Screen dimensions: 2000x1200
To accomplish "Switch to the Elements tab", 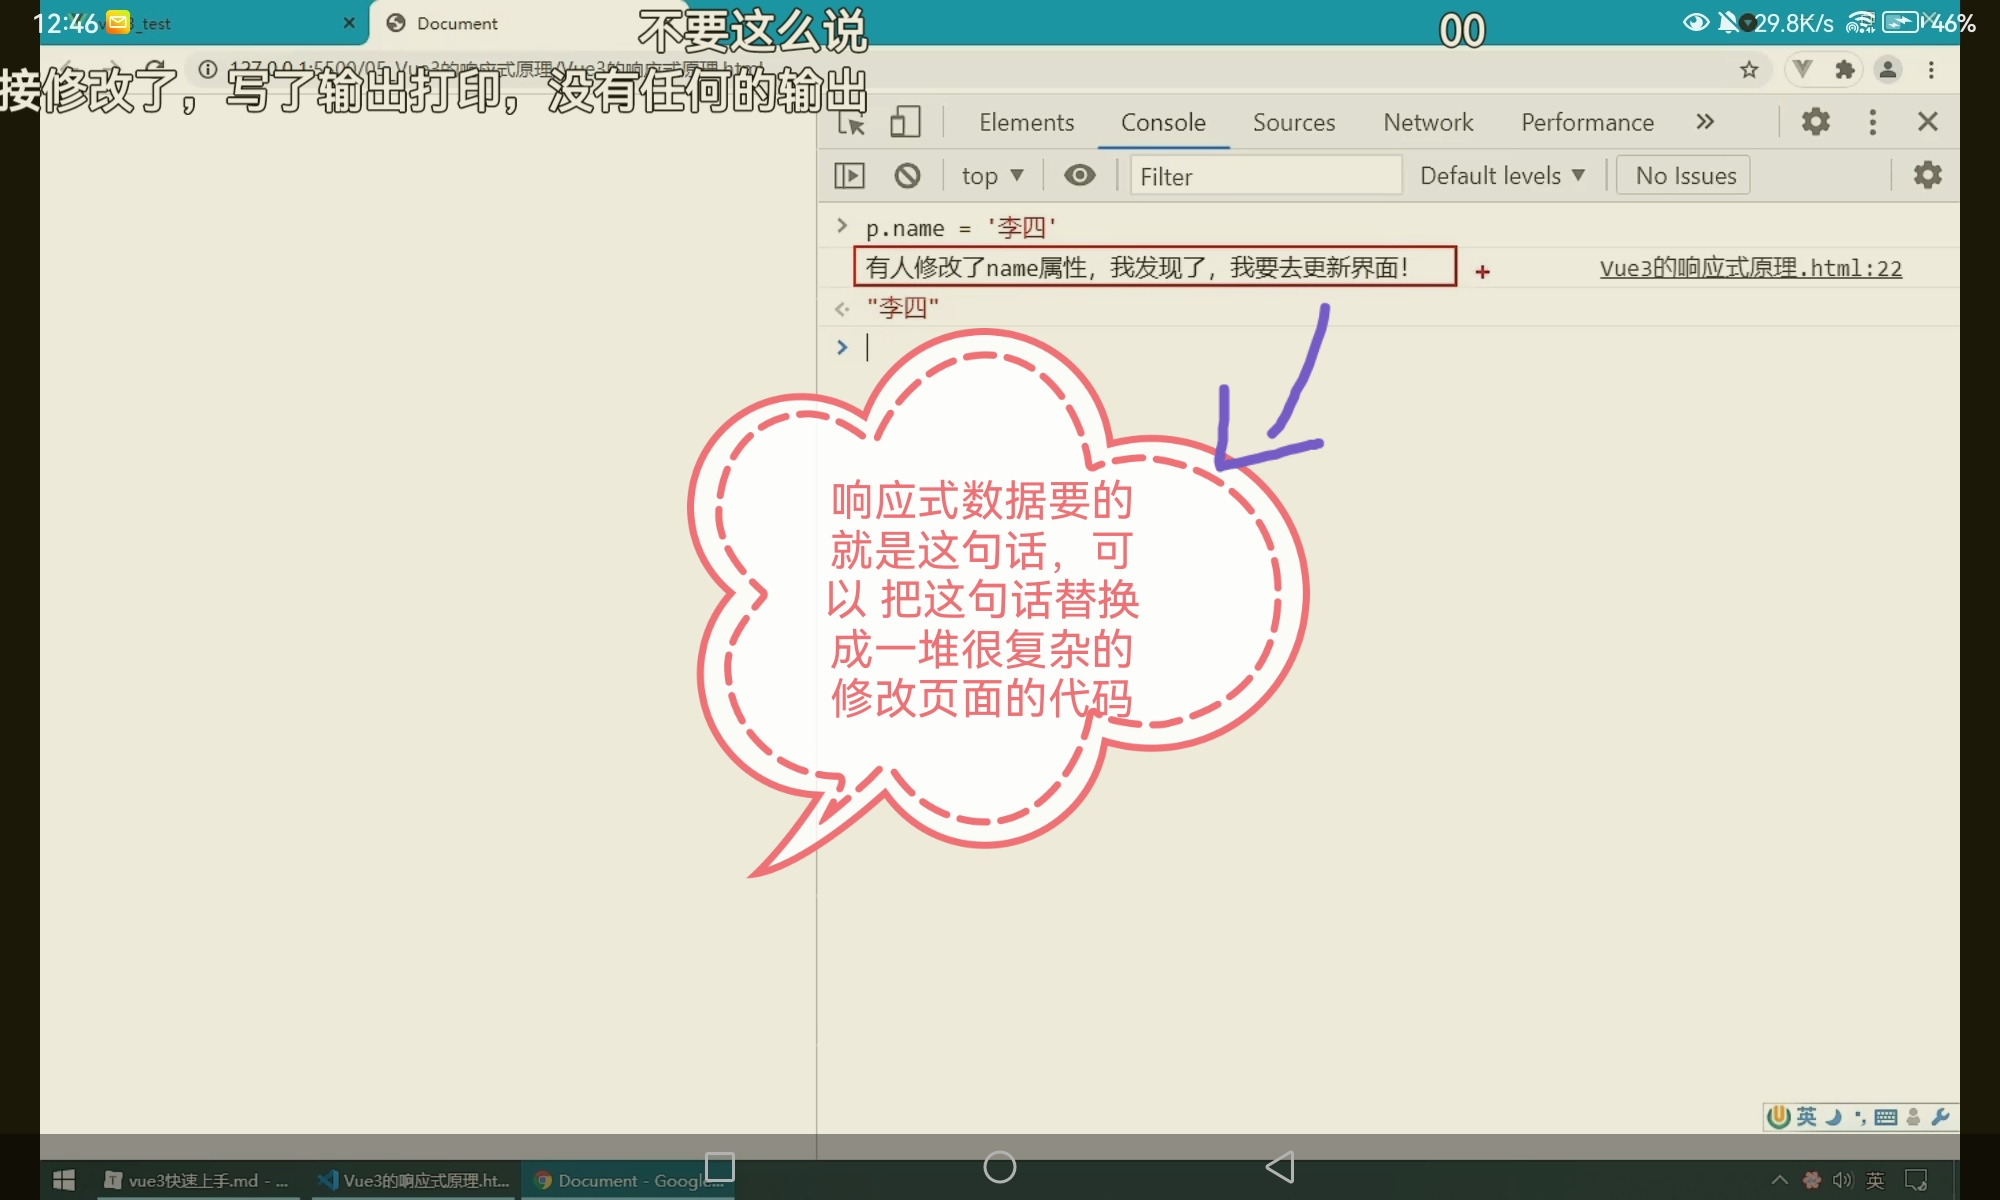I will click(x=1026, y=122).
